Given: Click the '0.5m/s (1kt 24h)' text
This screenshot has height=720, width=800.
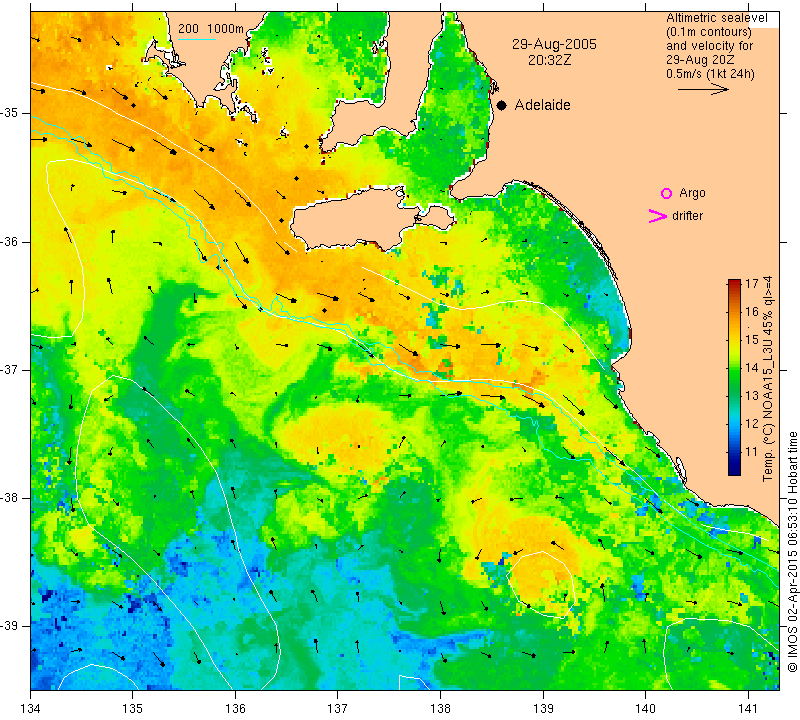Looking at the screenshot, I should [710, 73].
